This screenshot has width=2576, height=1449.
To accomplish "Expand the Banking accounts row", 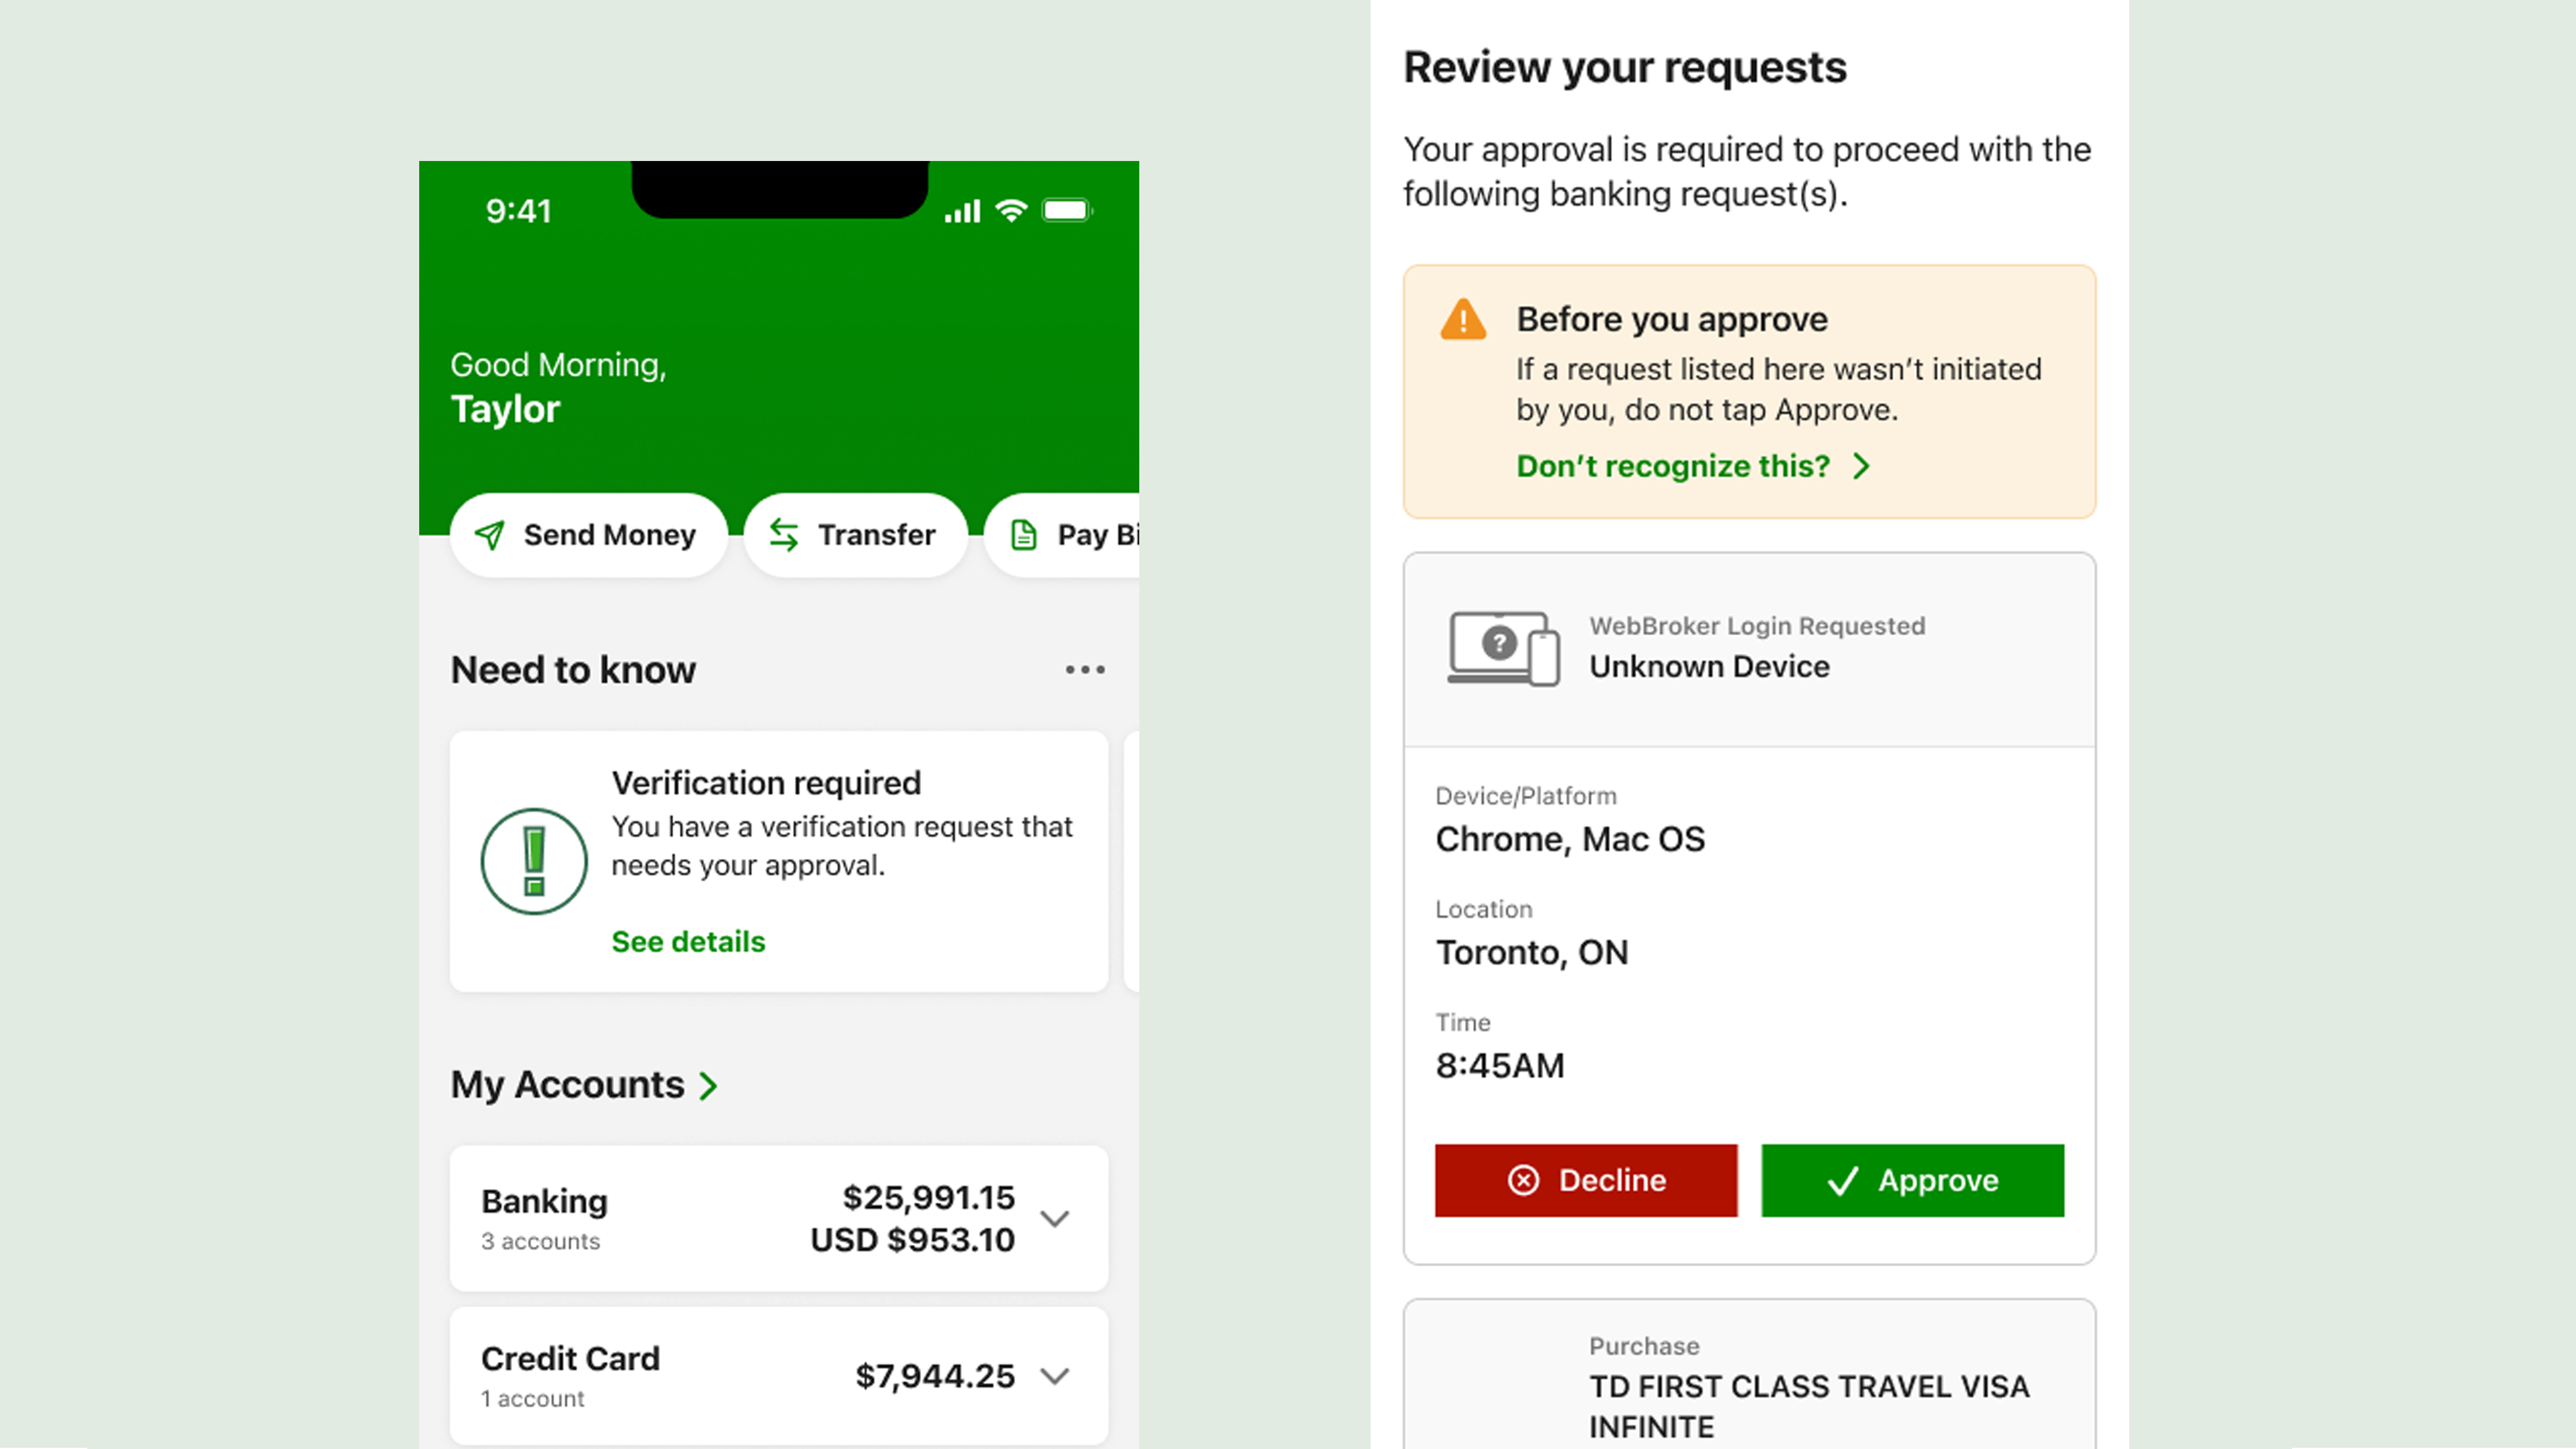I will (x=1055, y=1219).
